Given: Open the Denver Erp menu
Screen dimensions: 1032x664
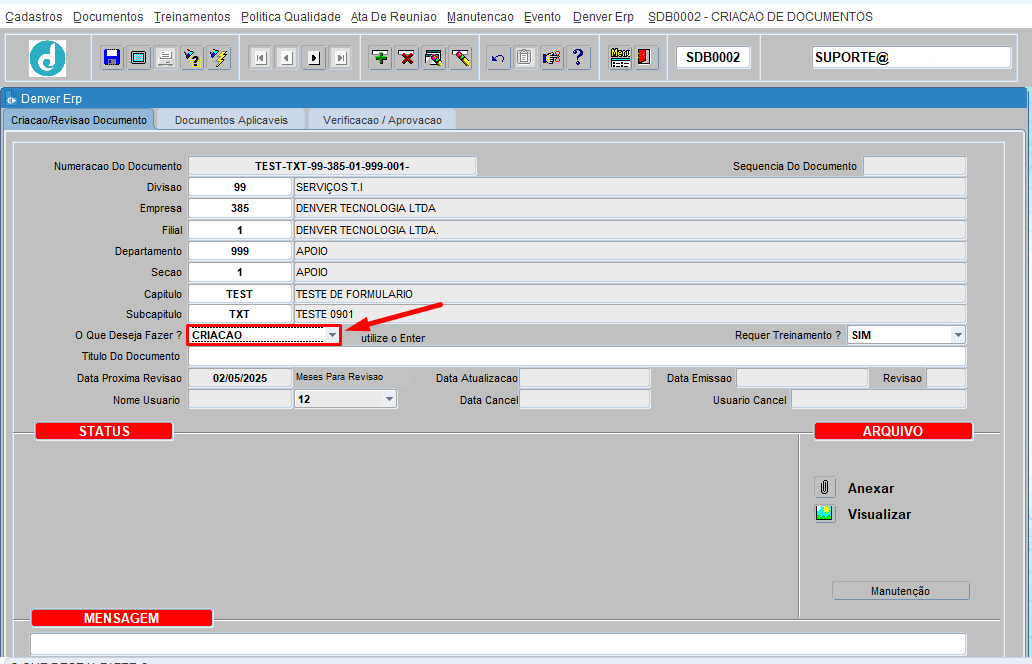Looking at the screenshot, I should coord(604,16).
